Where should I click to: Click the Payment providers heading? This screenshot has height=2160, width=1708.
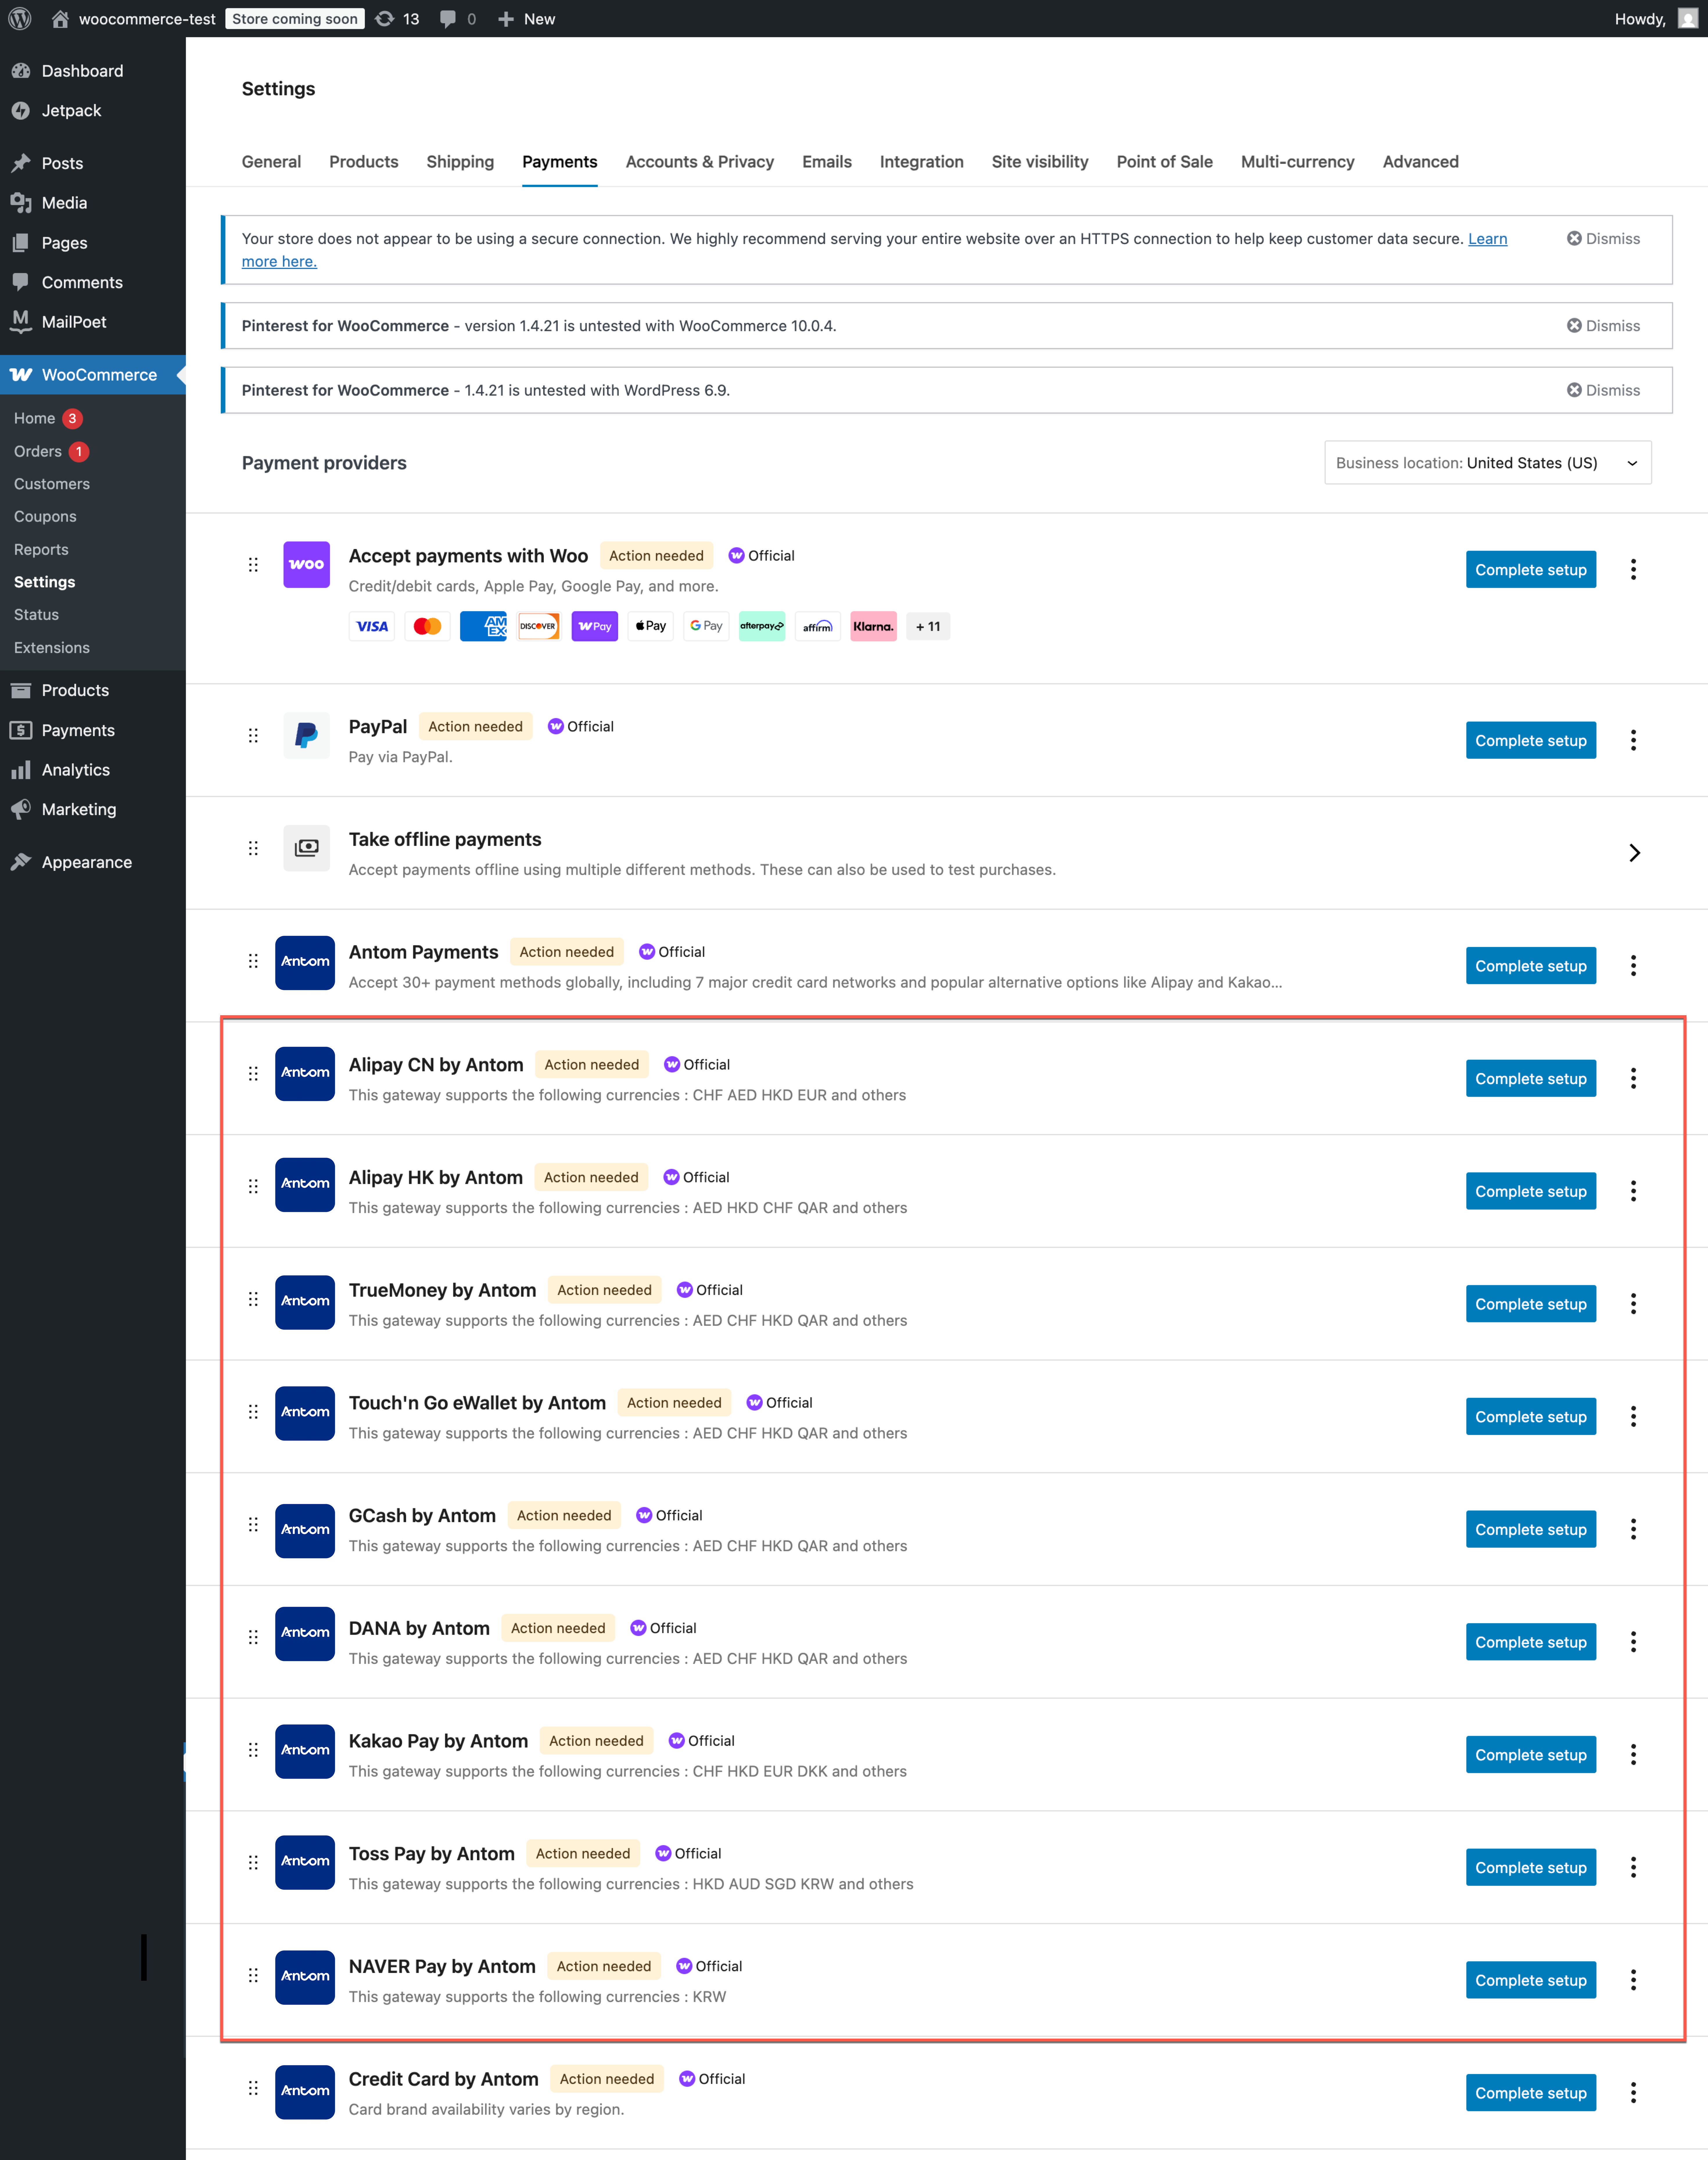324,463
